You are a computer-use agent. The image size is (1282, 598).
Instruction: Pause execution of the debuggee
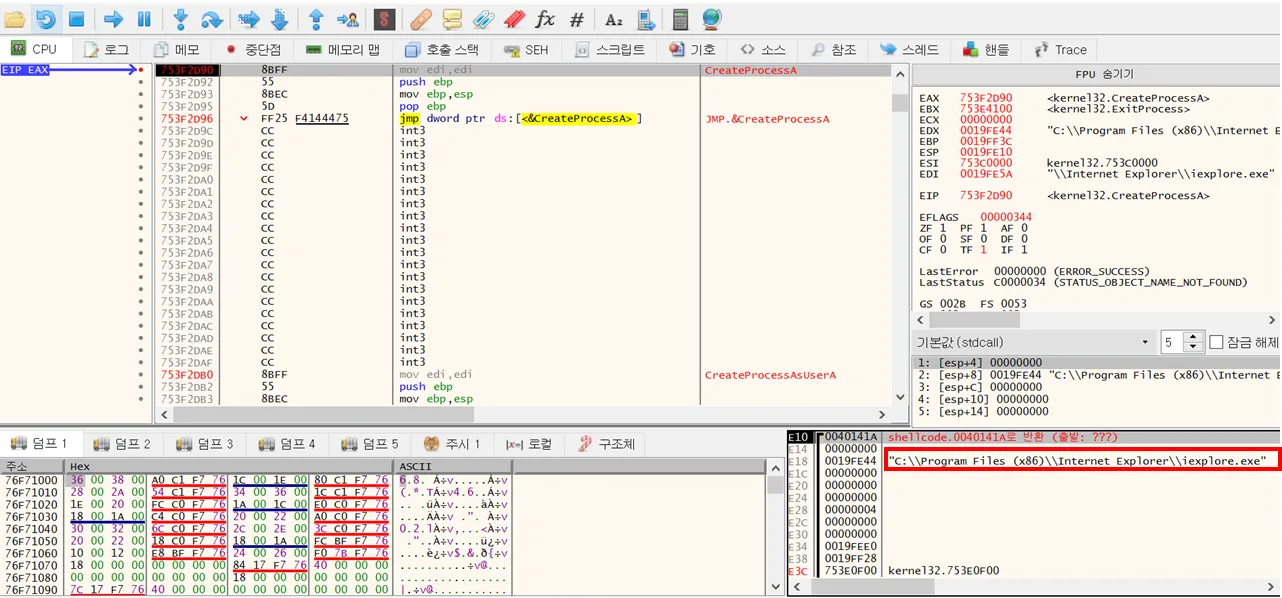tap(144, 19)
